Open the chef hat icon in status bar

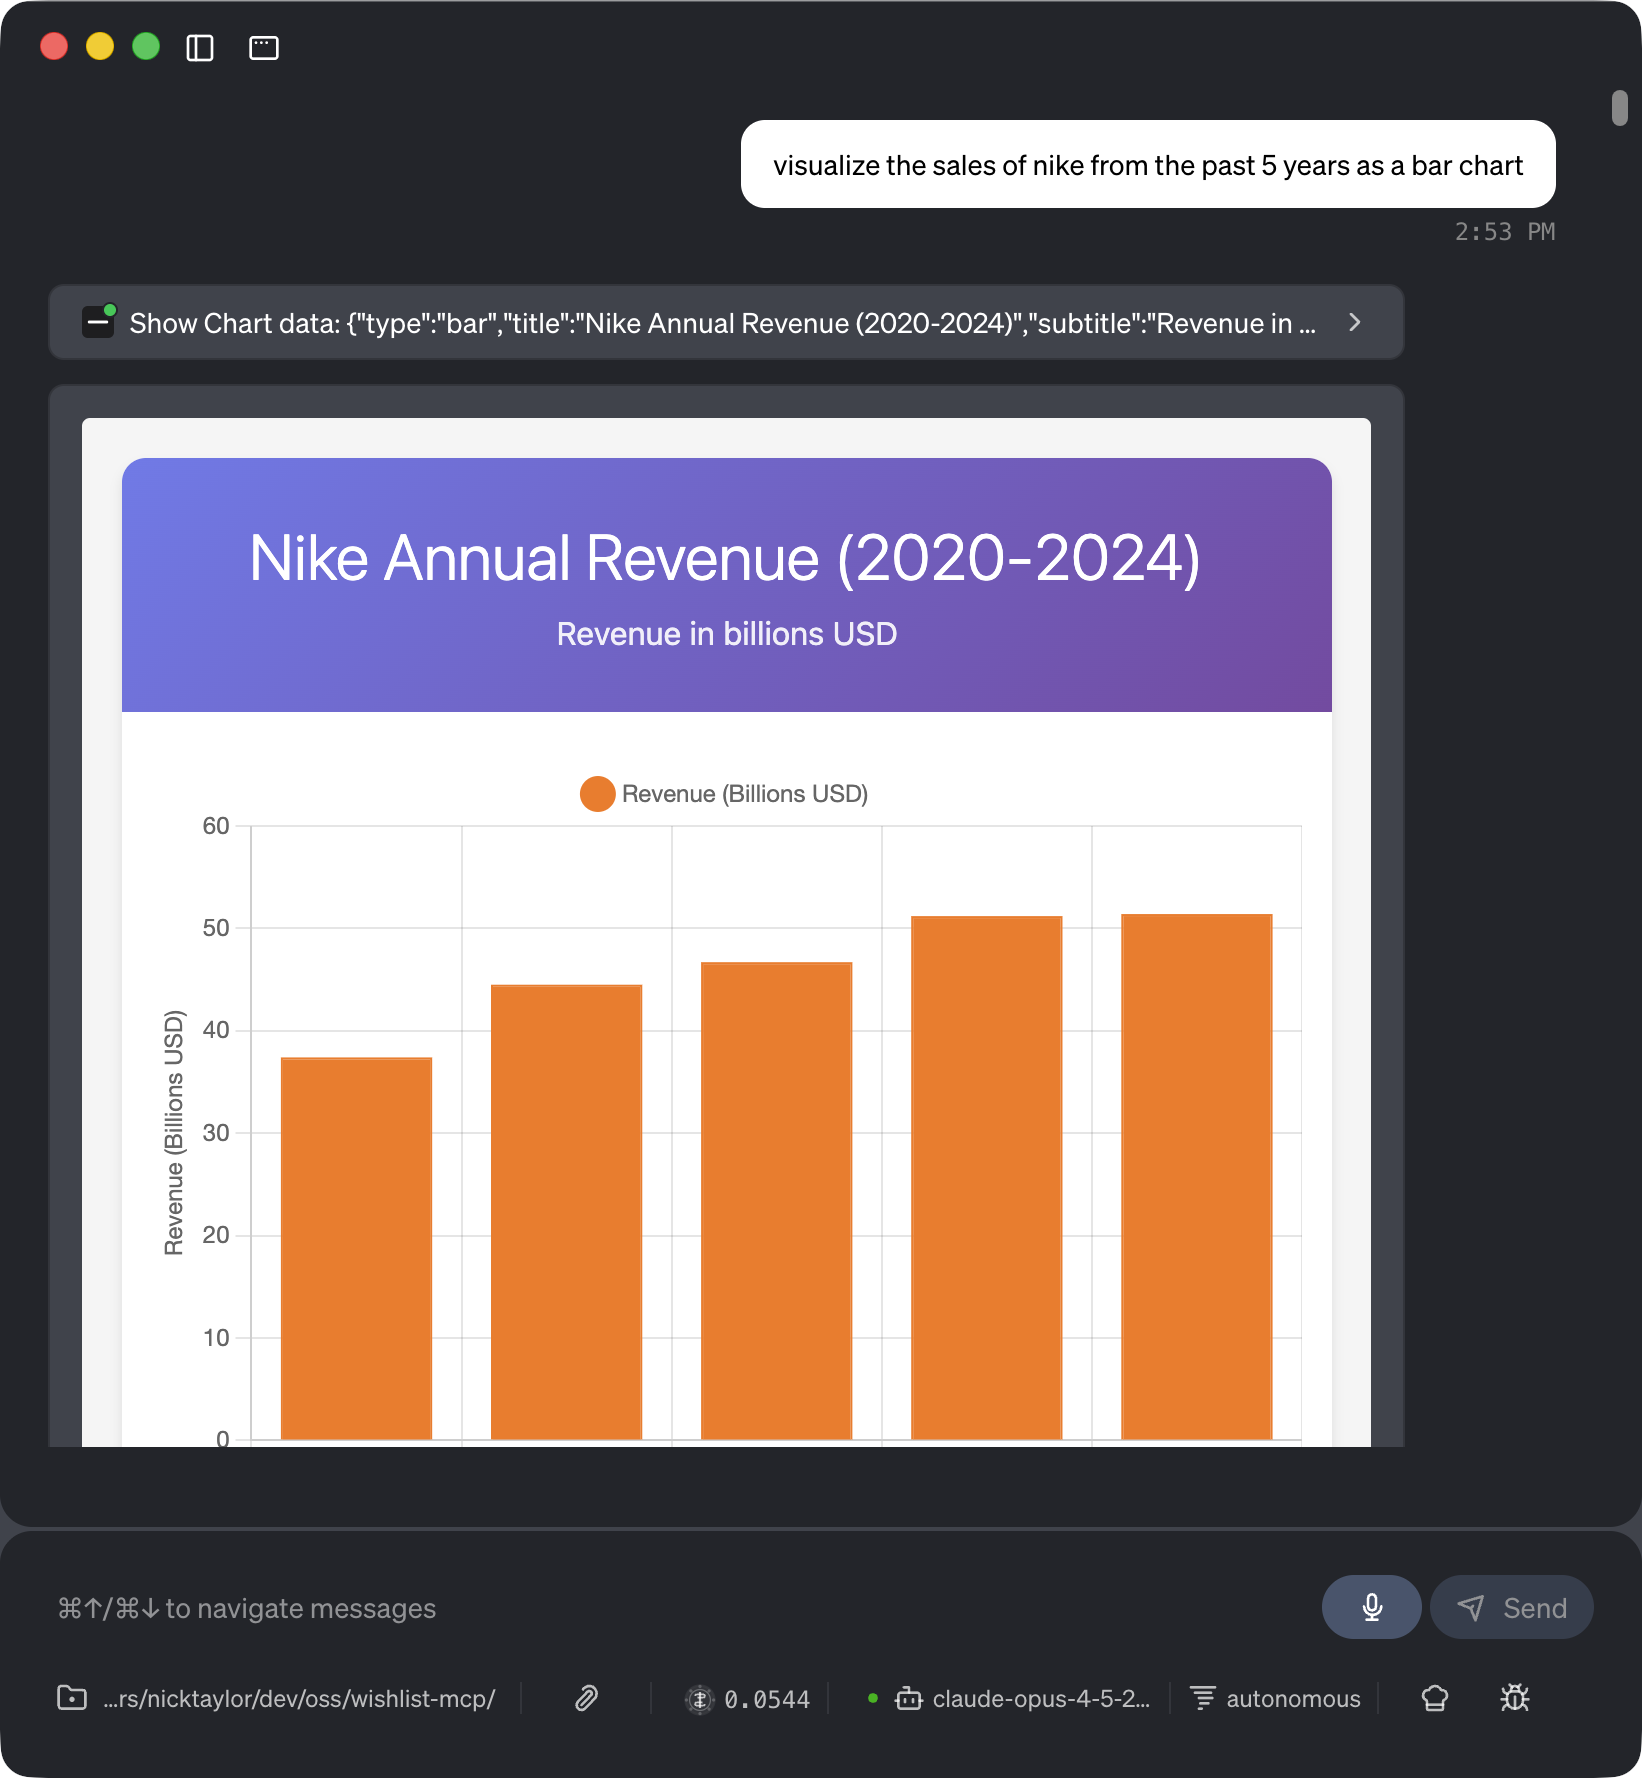pos(1434,1698)
